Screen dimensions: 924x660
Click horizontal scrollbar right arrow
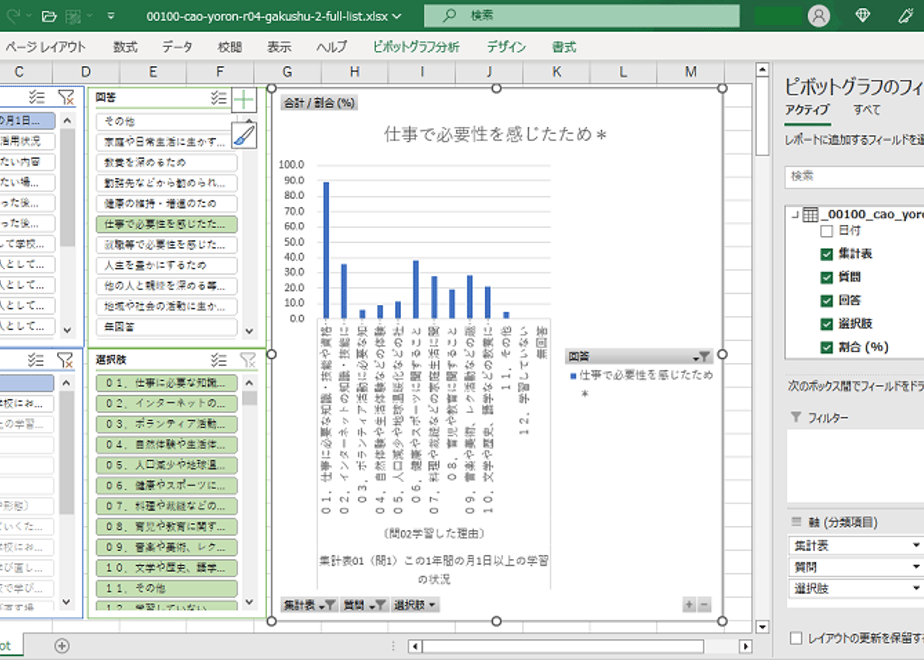coord(745,646)
